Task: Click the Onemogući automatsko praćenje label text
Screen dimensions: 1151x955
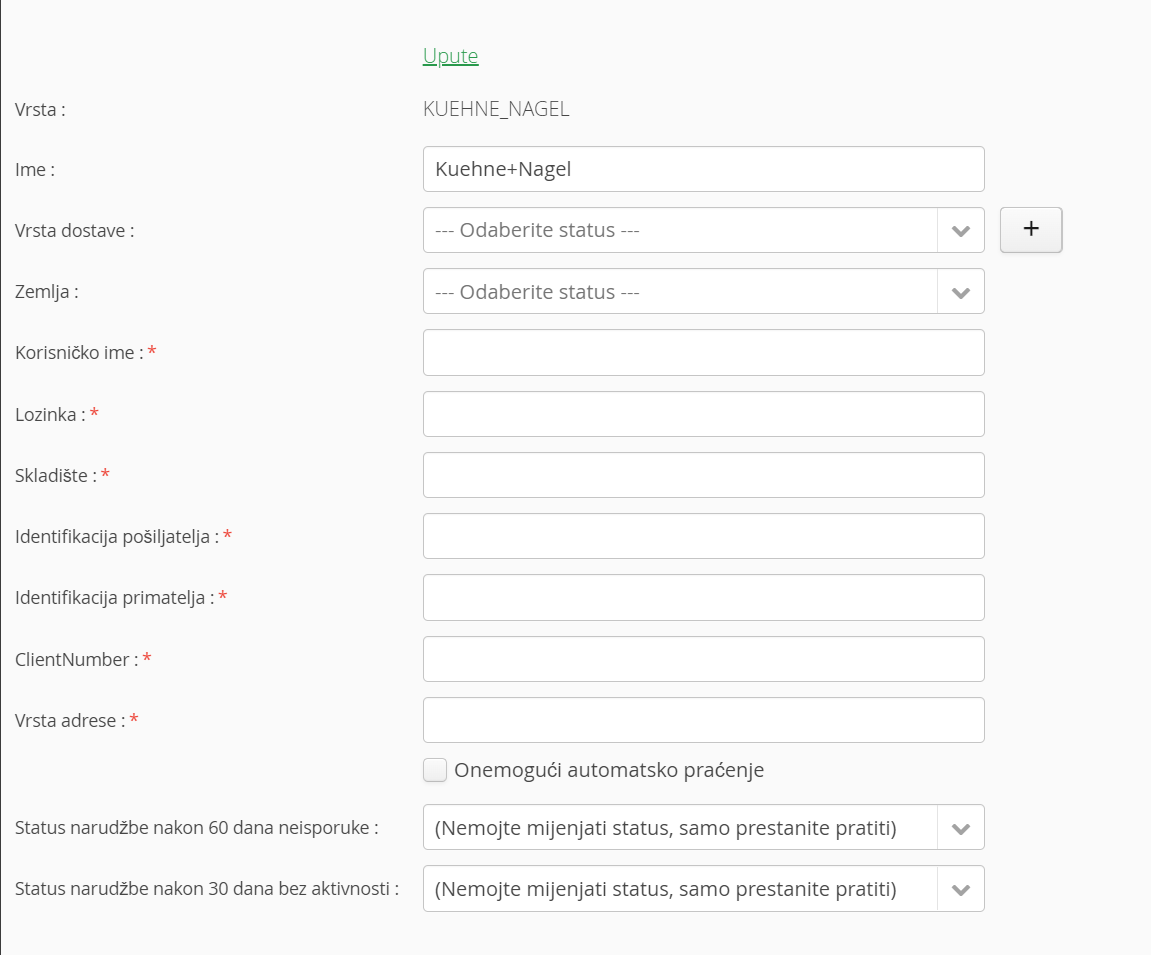Action: (x=609, y=770)
